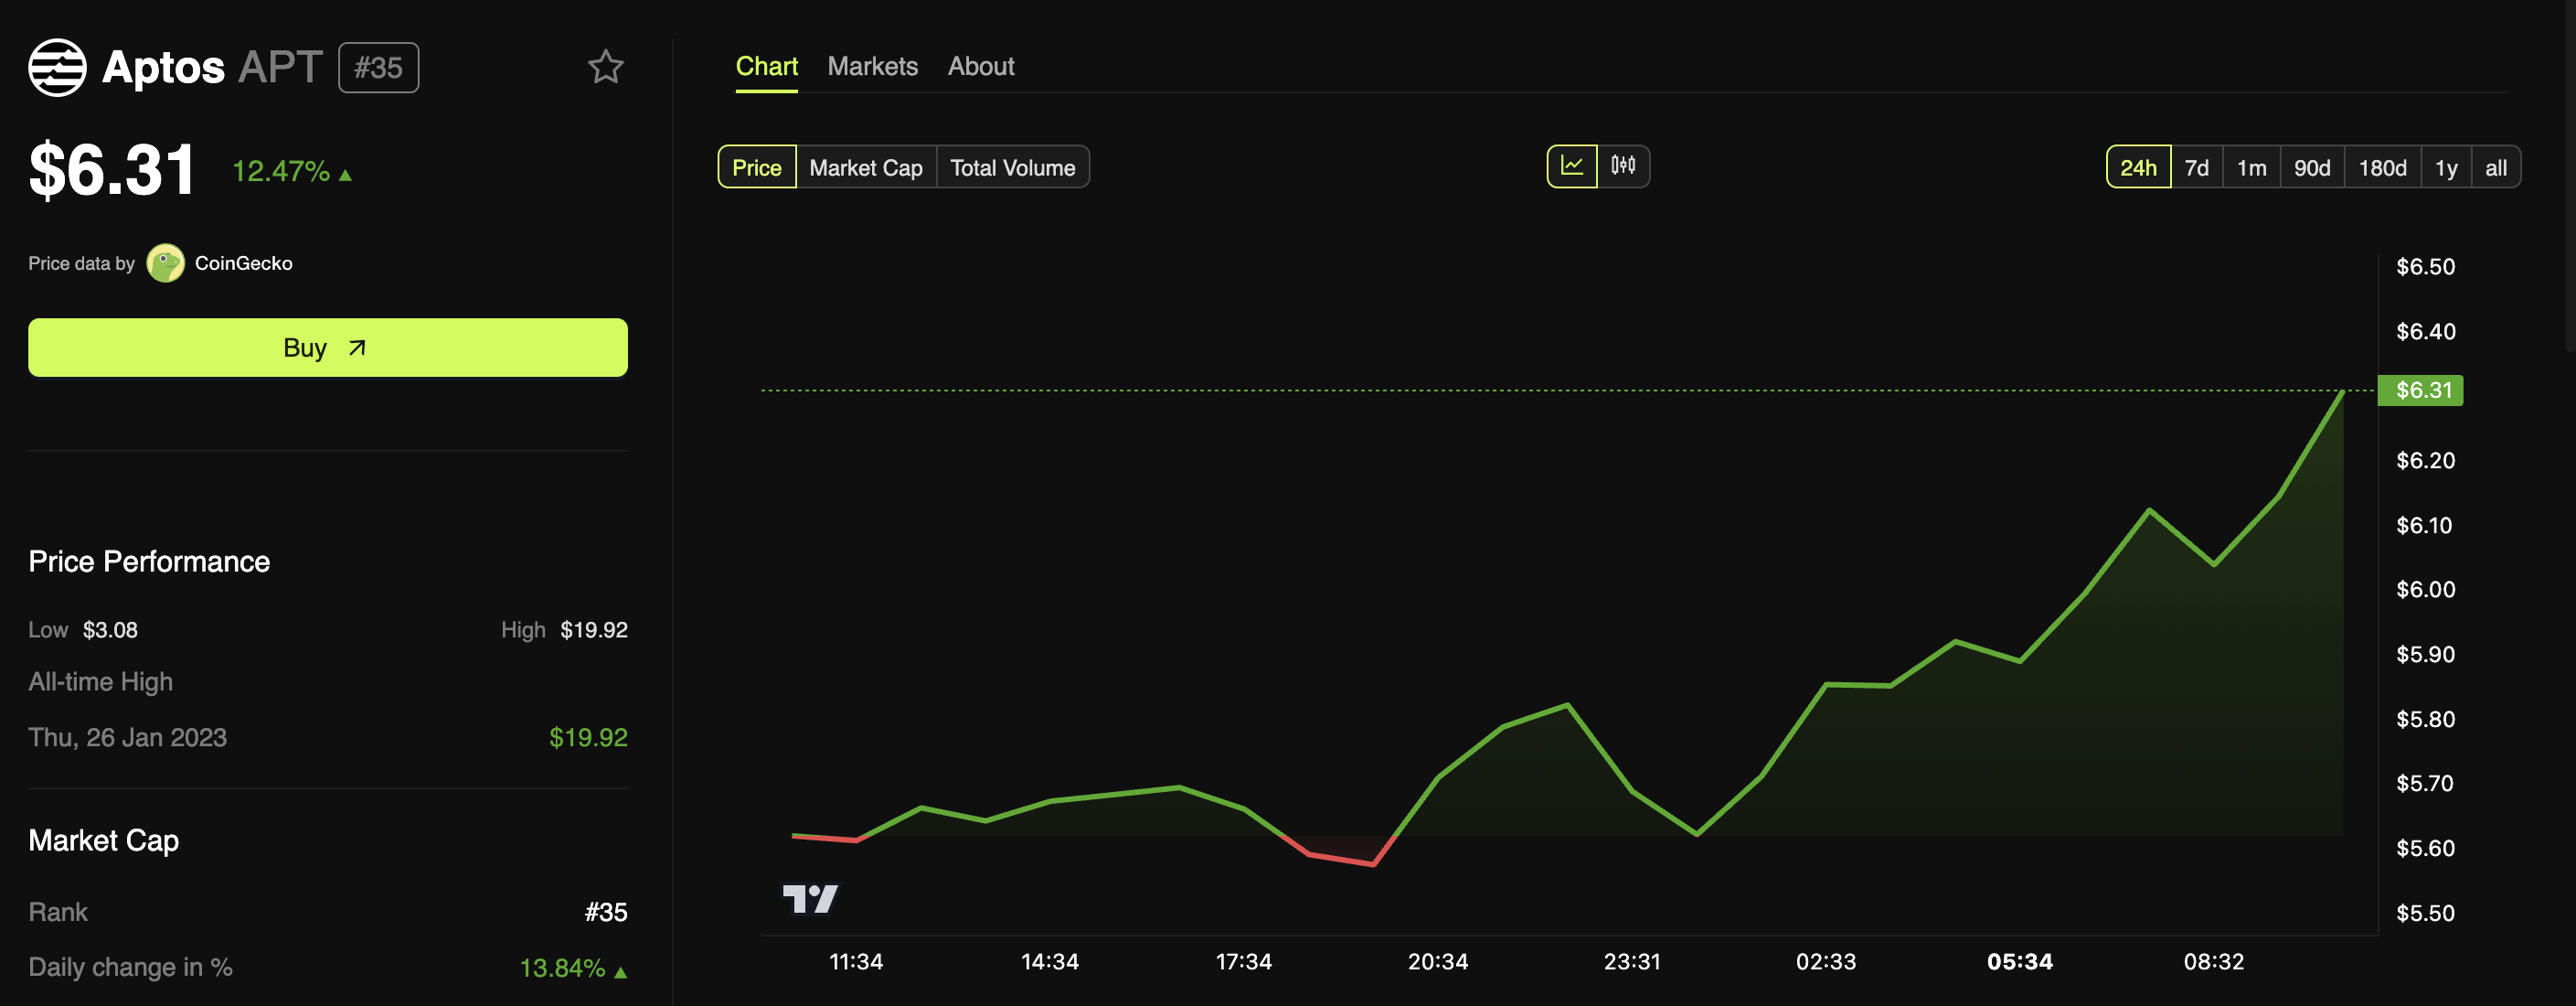Select the 1y time range
The image size is (2576, 1006).
pos(2445,167)
